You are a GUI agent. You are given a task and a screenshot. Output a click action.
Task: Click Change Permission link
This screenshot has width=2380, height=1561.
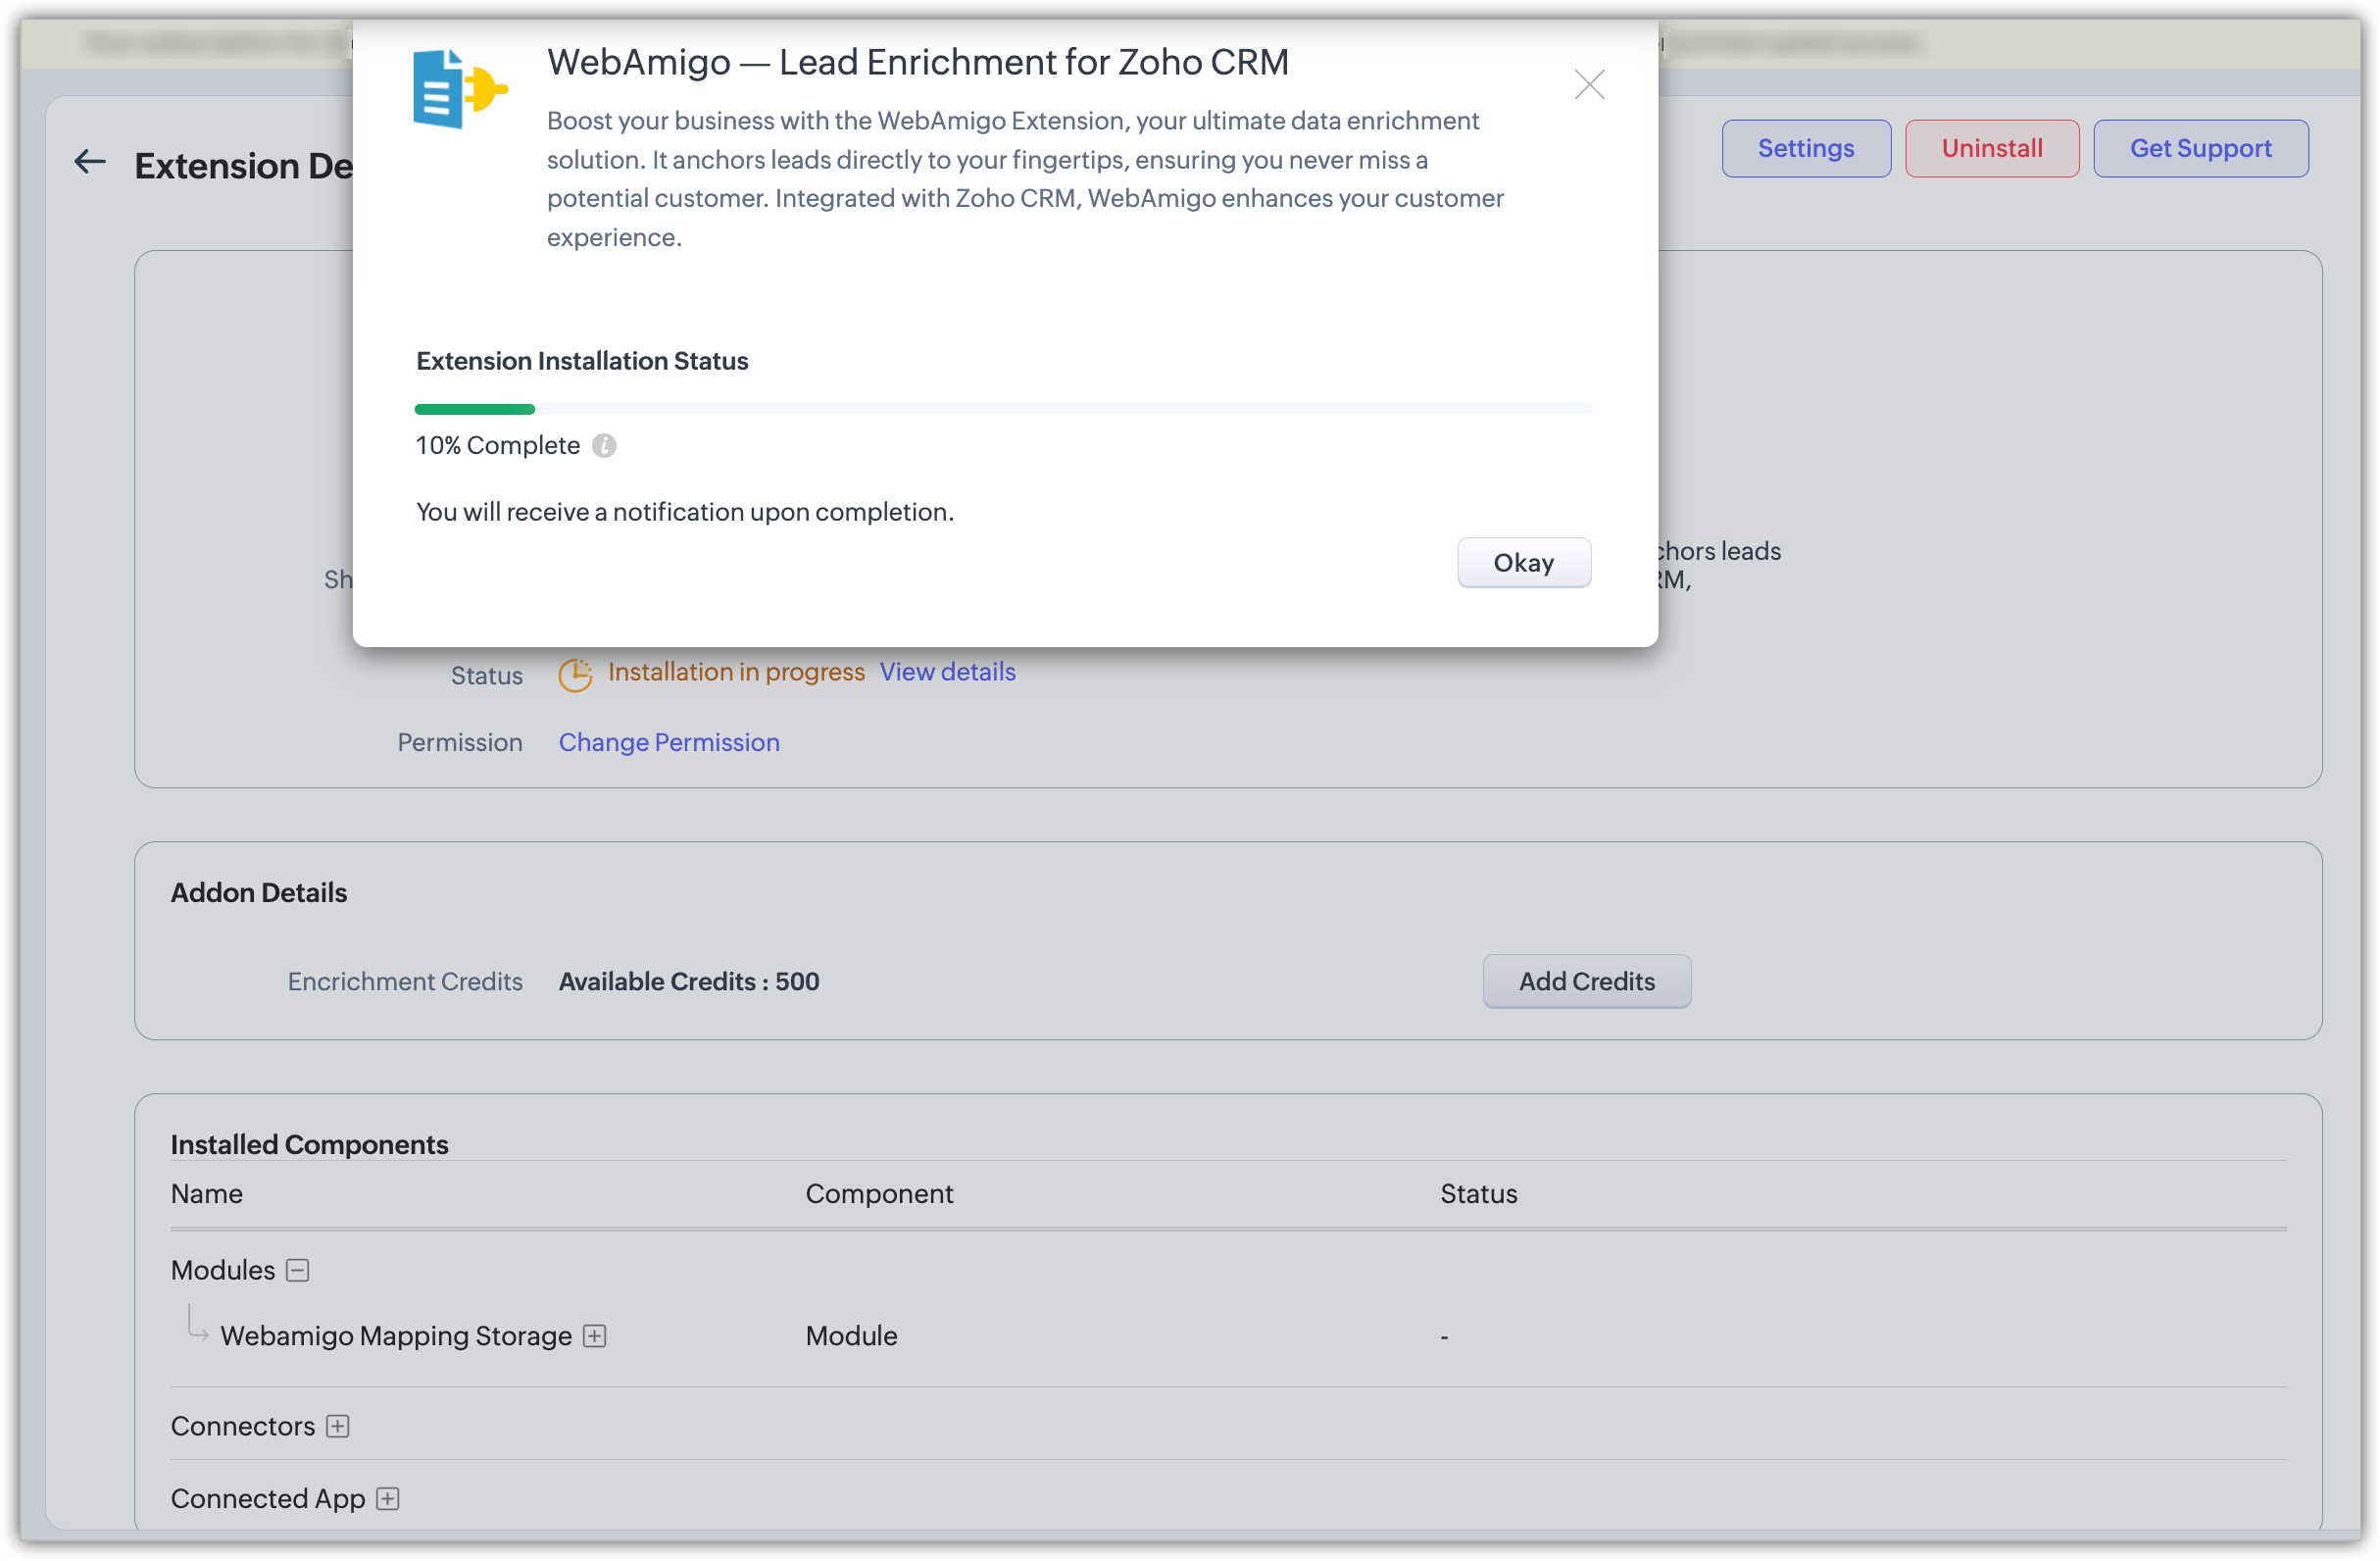click(x=669, y=742)
